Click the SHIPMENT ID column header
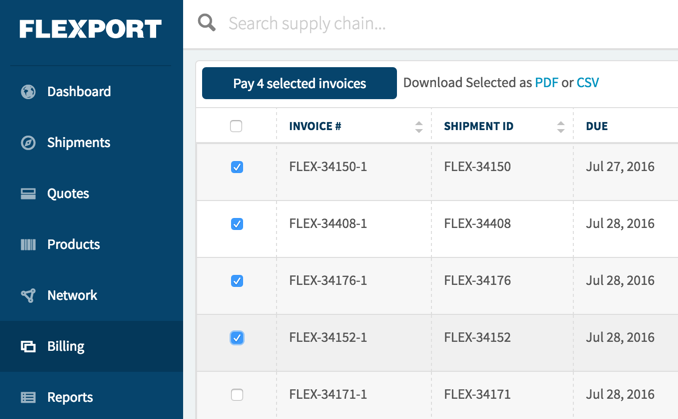678x419 pixels. coord(479,126)
